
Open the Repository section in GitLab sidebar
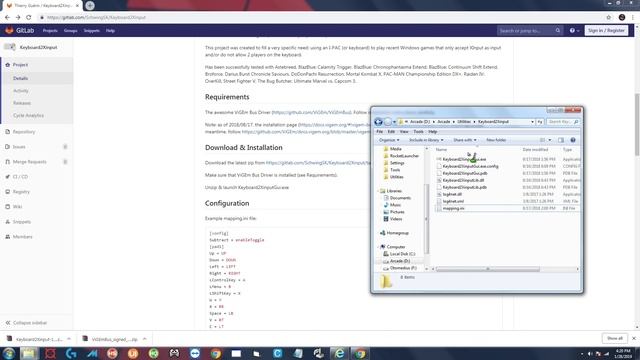(24, 132)
